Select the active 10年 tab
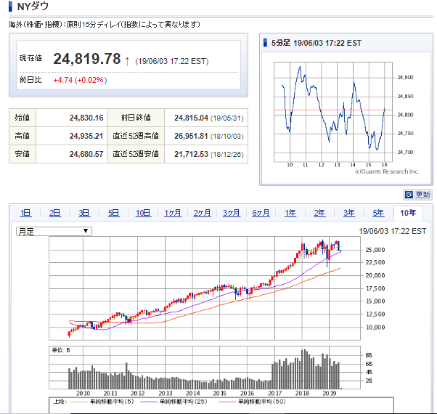The image size is (437, 414). click(x=408, y=213)
